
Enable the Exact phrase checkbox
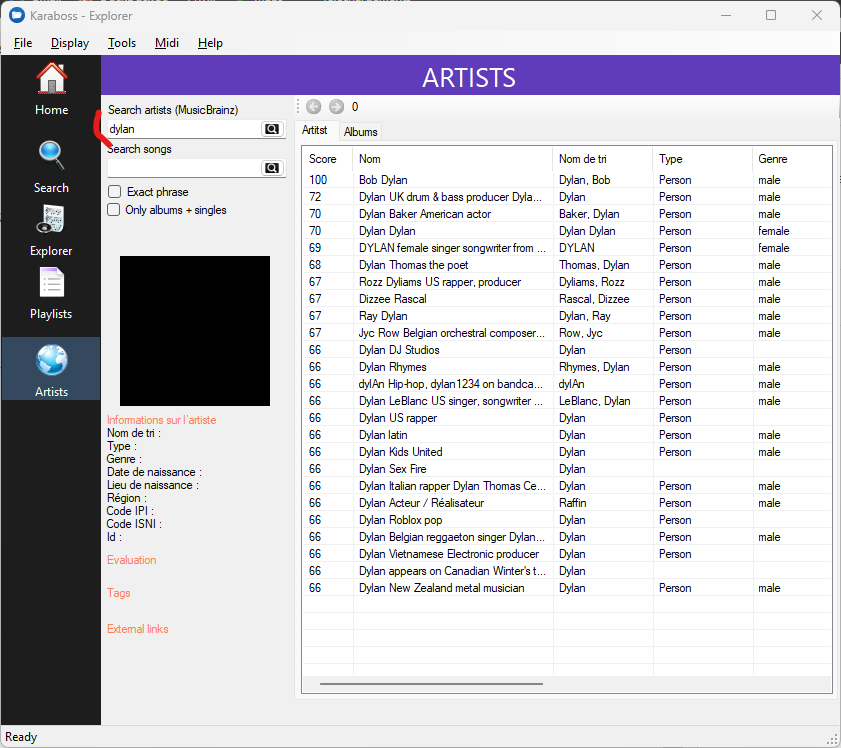pos(115,192)
